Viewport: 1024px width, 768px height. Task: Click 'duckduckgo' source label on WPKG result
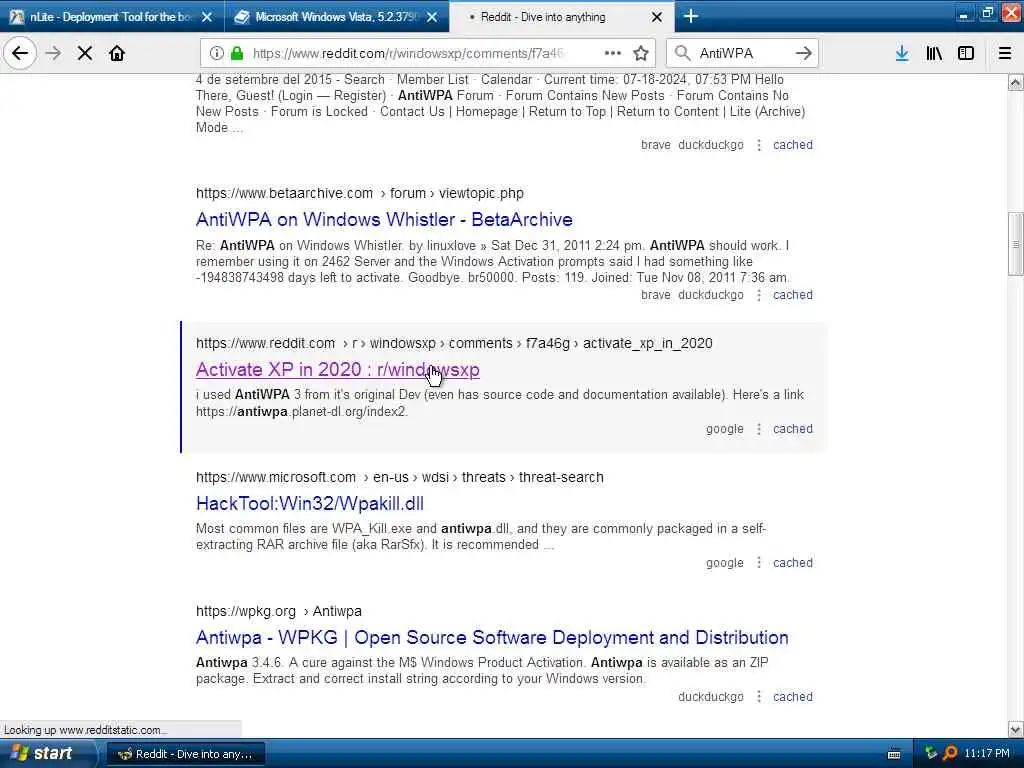click(x=711, y=697)
